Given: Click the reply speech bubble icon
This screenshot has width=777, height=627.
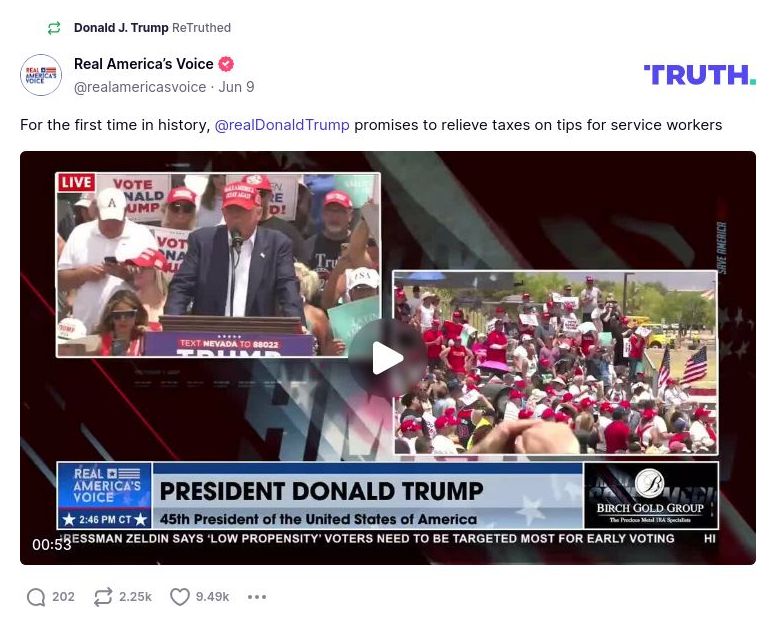Looking at the screenshot, I should coord(36,597).
